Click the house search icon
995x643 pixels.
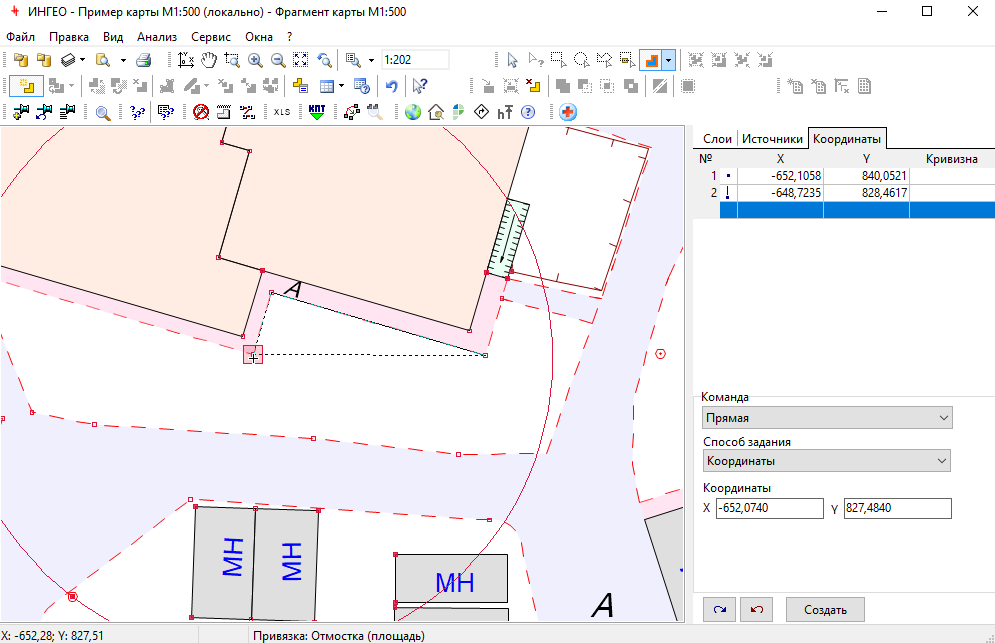point(436,112)
